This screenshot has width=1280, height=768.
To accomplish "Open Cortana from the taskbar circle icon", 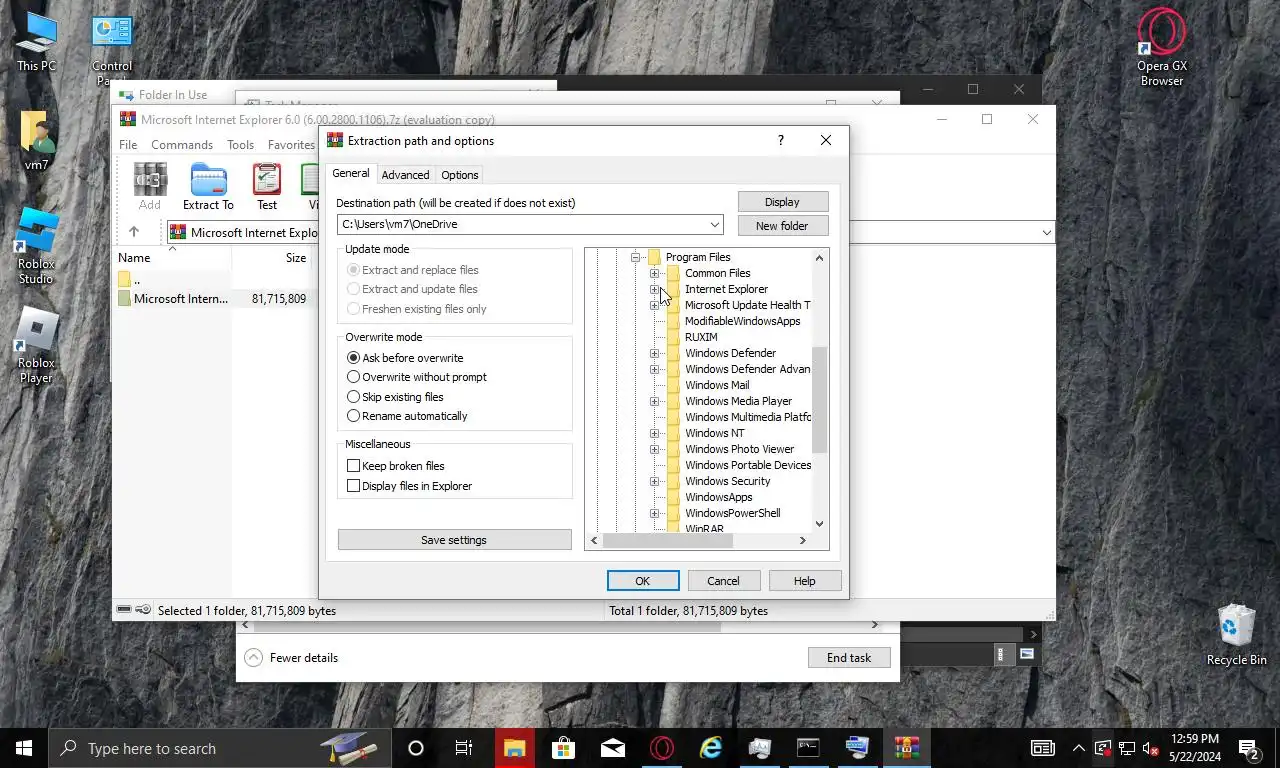I will point(416,748).
